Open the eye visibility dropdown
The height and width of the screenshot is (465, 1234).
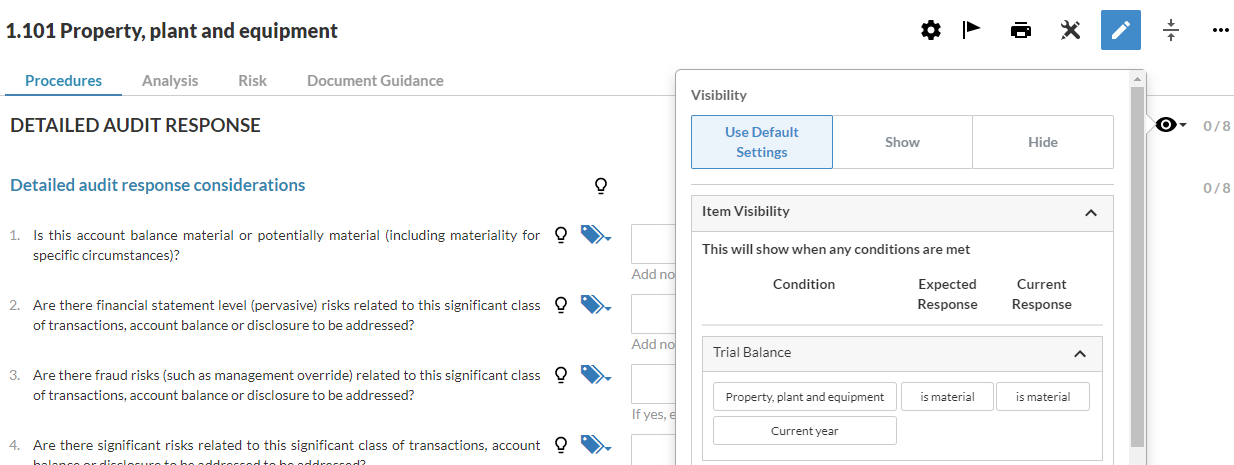click(1169, 125)
